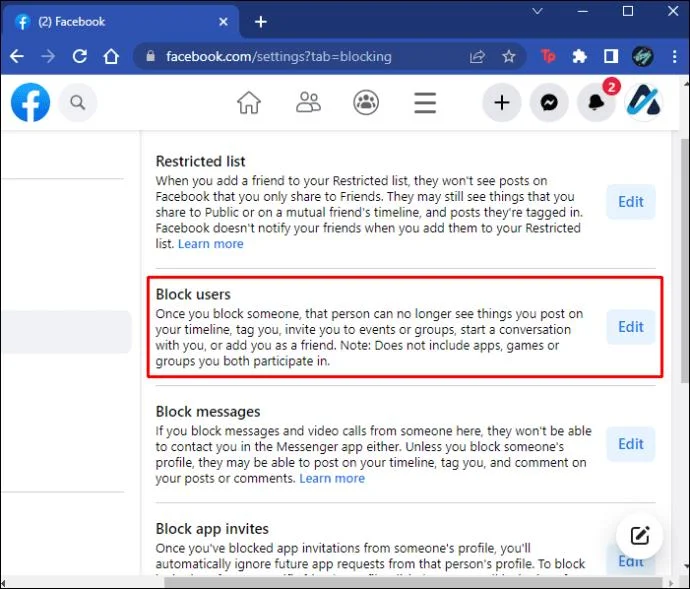Open the Chrome profile avatar
The height and width of the screenshot is (589, 690).
pos(642,56)
